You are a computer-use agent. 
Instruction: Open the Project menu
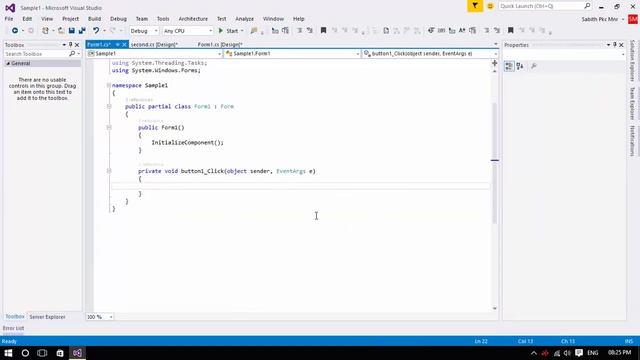pyautogui.click(x=71, y=19)
